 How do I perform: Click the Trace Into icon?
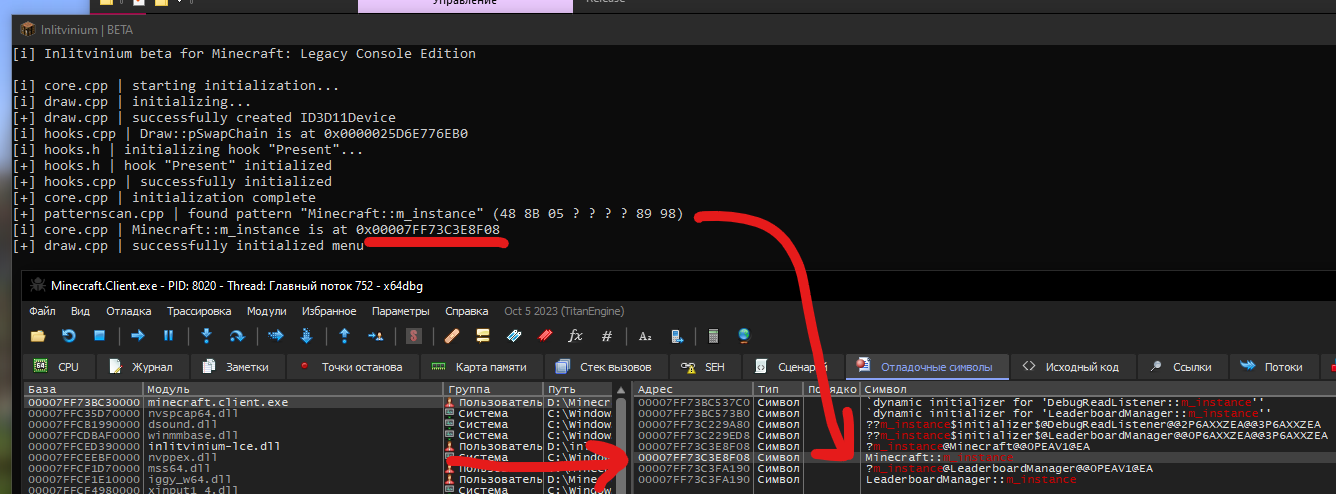coord(276,336)
